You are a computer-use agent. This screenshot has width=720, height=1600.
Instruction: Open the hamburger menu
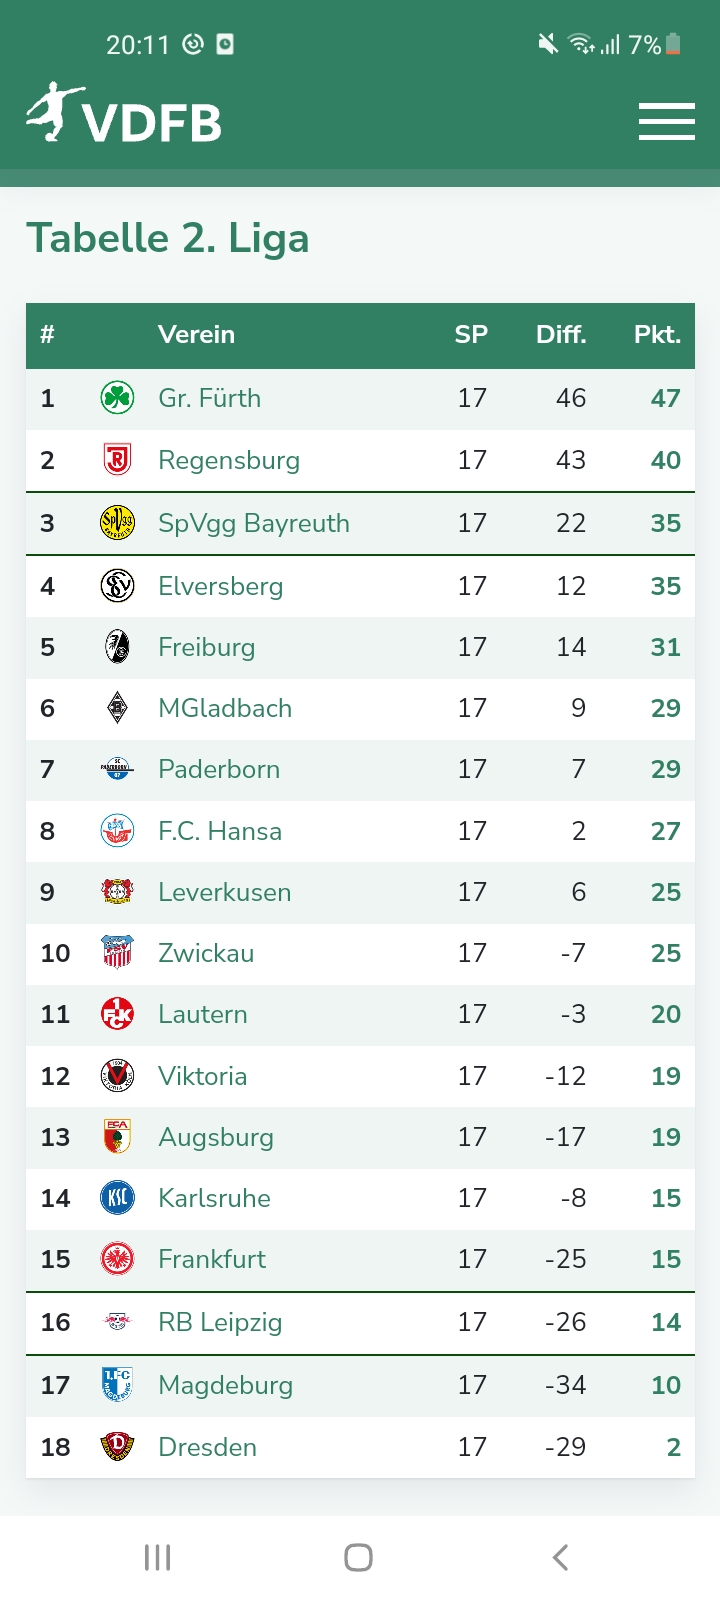pos(667,122)
